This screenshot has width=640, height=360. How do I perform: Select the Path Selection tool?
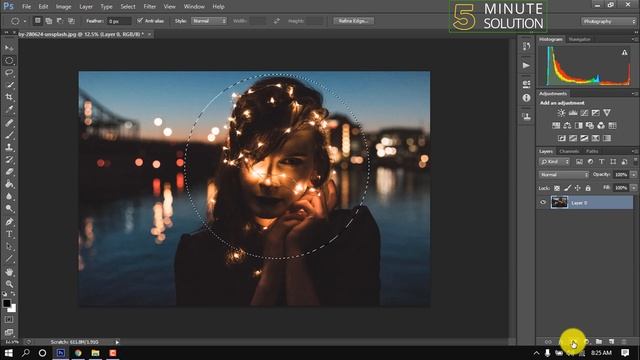click(9, 247)
